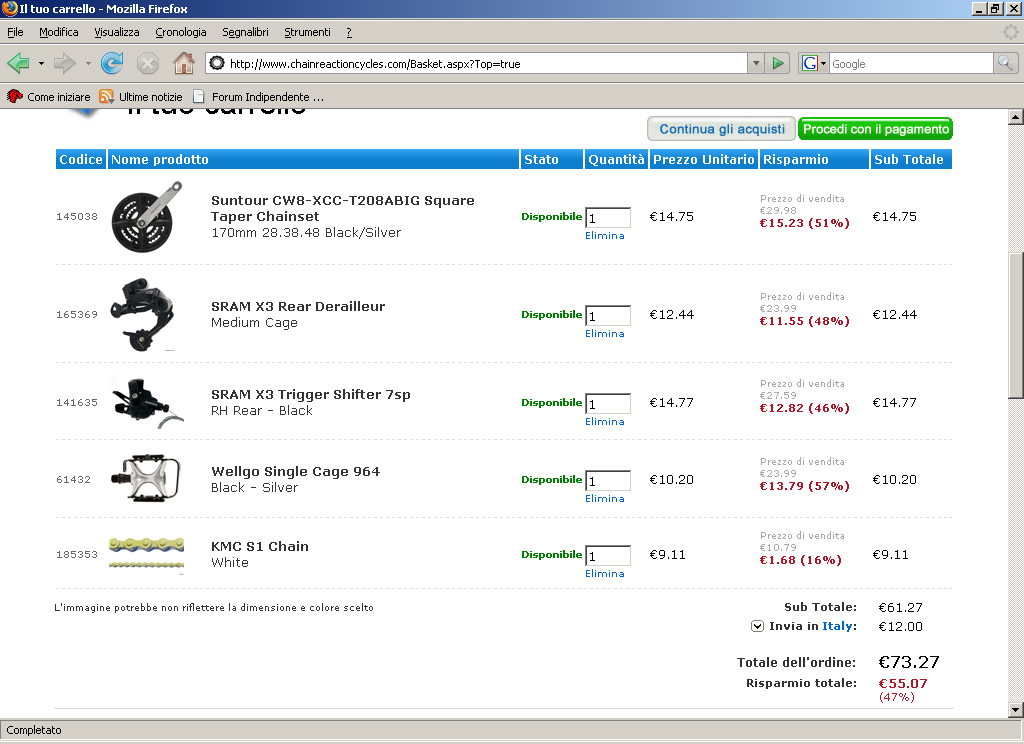Click the scrollbar up arrow
Screen dimensions: 1024x744
click(x=1016, y=117)
